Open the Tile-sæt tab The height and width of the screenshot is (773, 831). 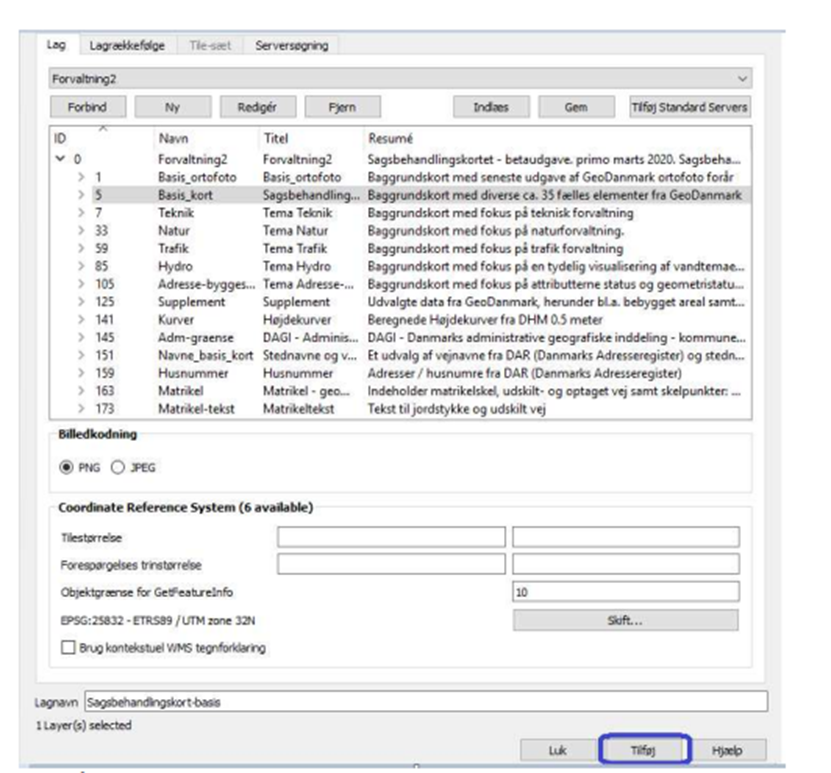point(210,46)
